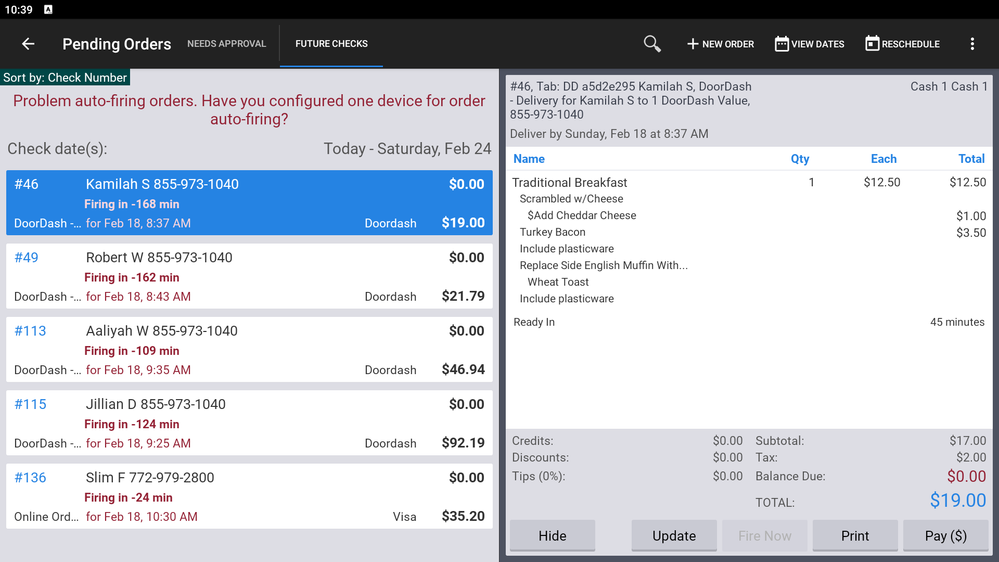
Task: Click the Print button
Action: 855,536
